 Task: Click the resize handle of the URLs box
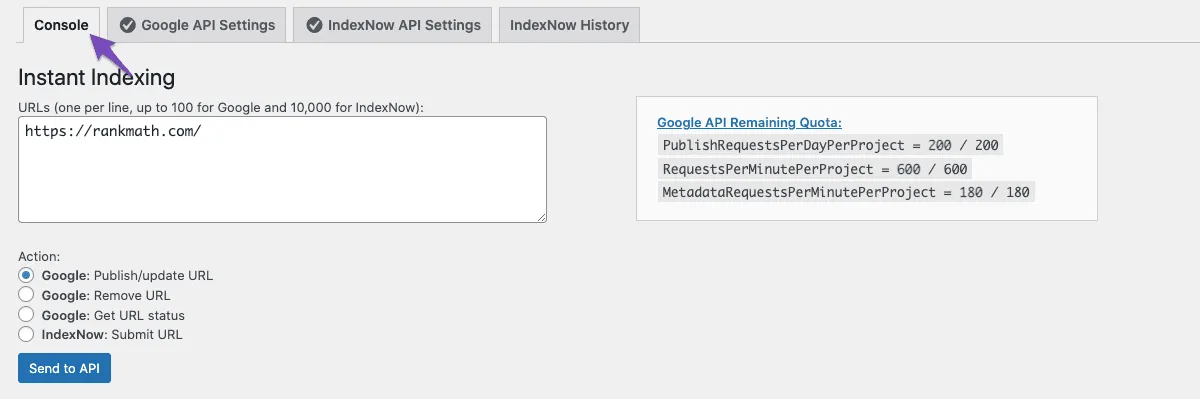coord(541,216)
